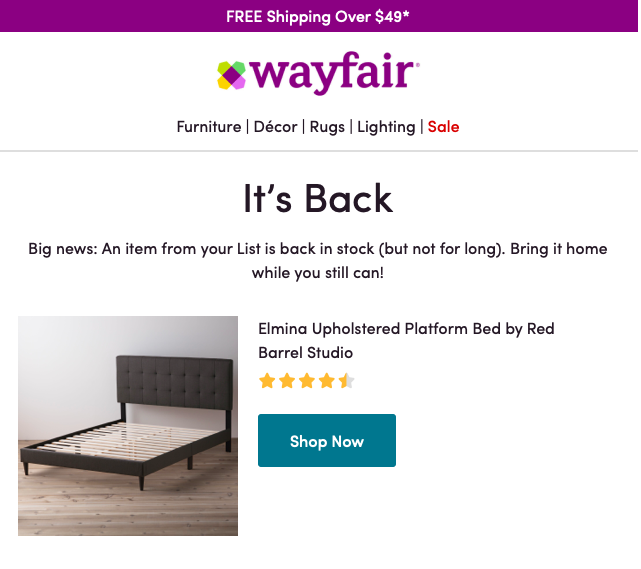Click the half-filled fifth rating star
This screenshot has height=569, width=641.
pyautogui.click(x=346, y=381)
